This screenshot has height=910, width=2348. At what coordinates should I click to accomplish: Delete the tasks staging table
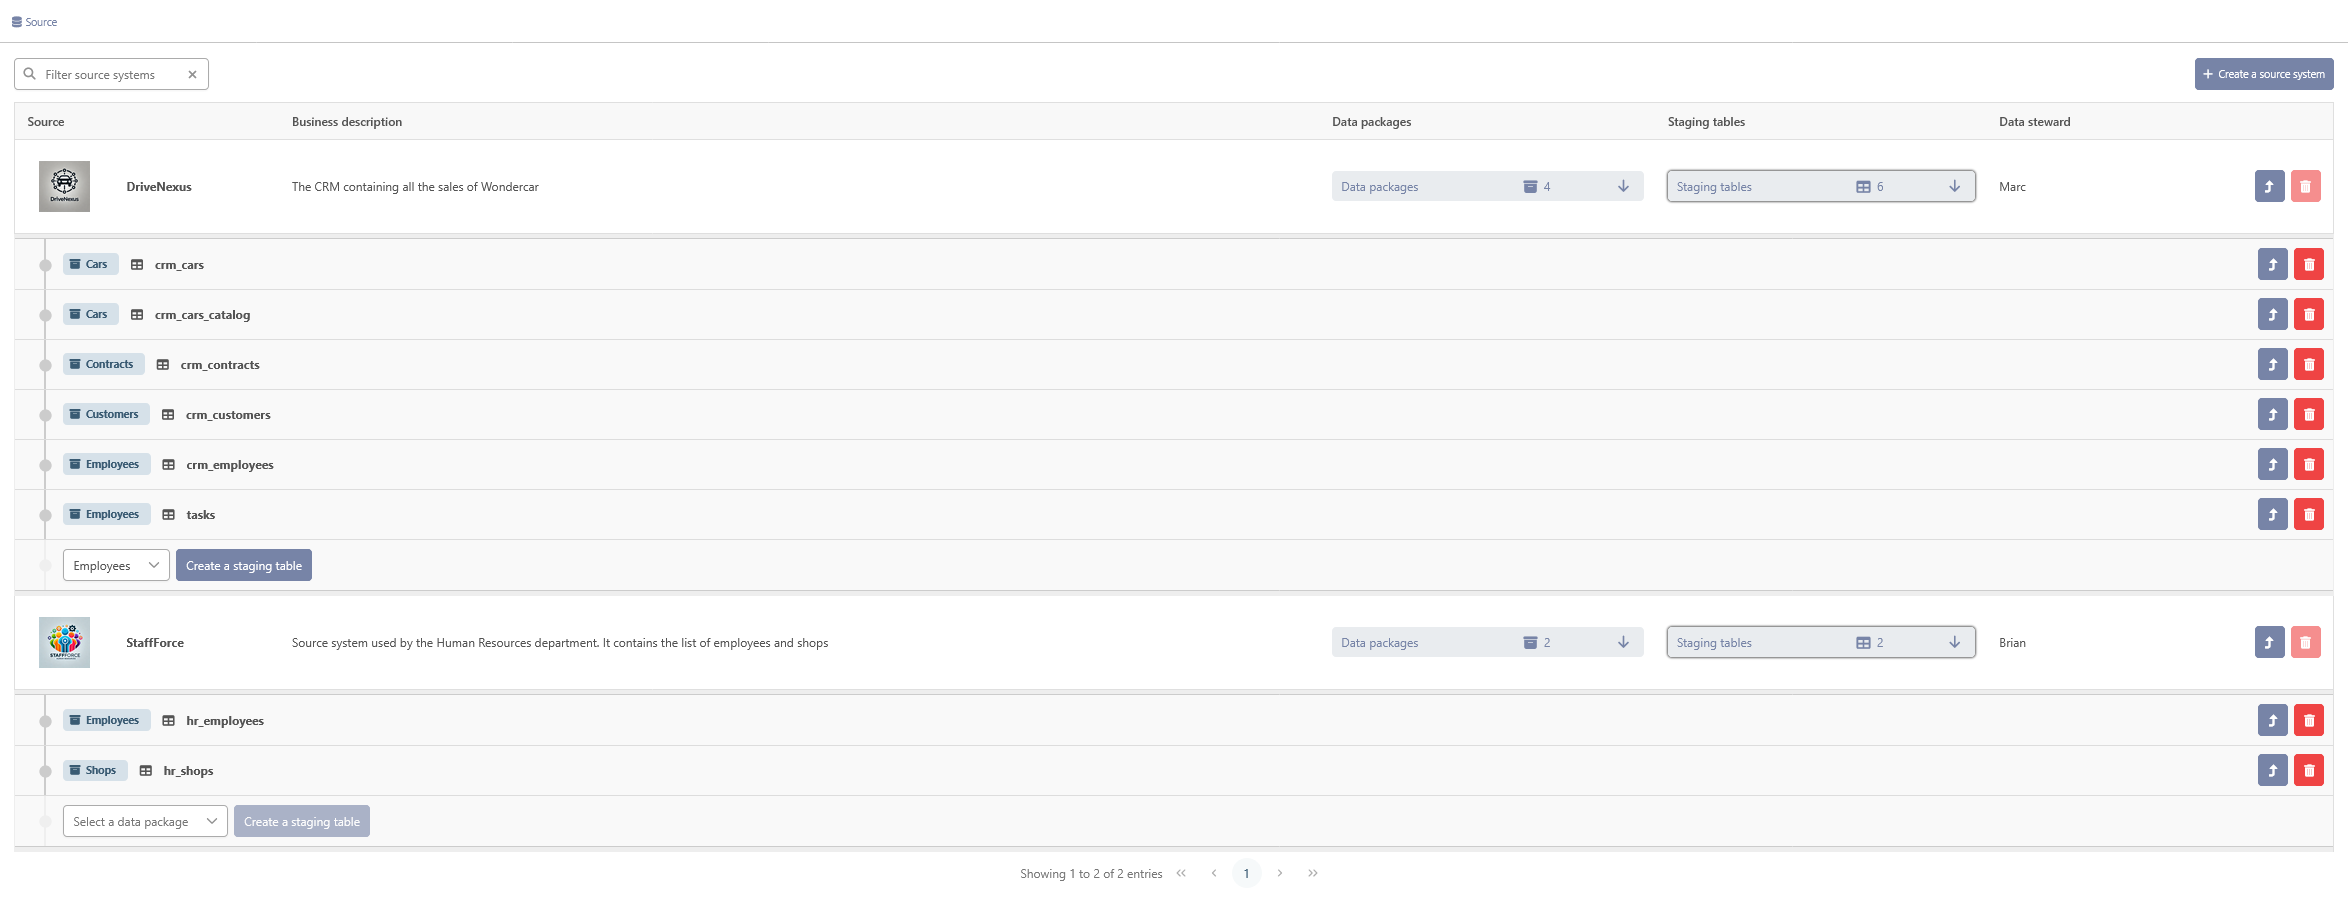coord(2309,514)
